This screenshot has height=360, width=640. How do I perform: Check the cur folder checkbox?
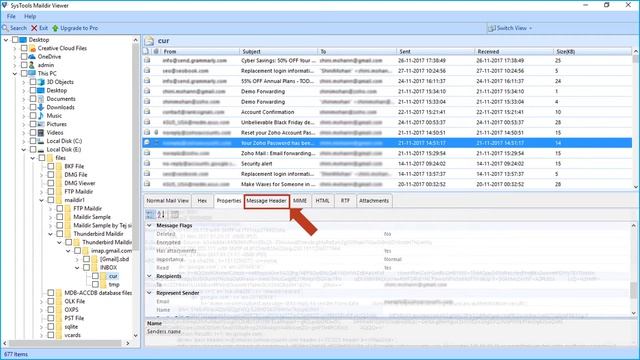[x=95, y=276]
